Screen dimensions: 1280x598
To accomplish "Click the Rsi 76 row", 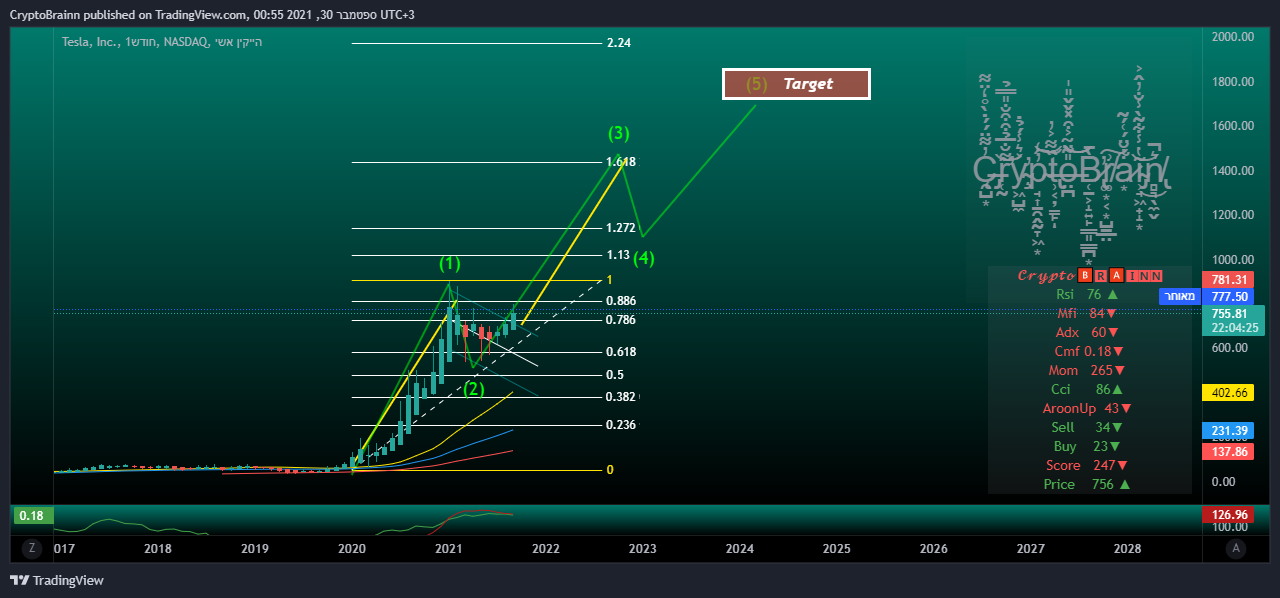I will [x=1087, y=294].
